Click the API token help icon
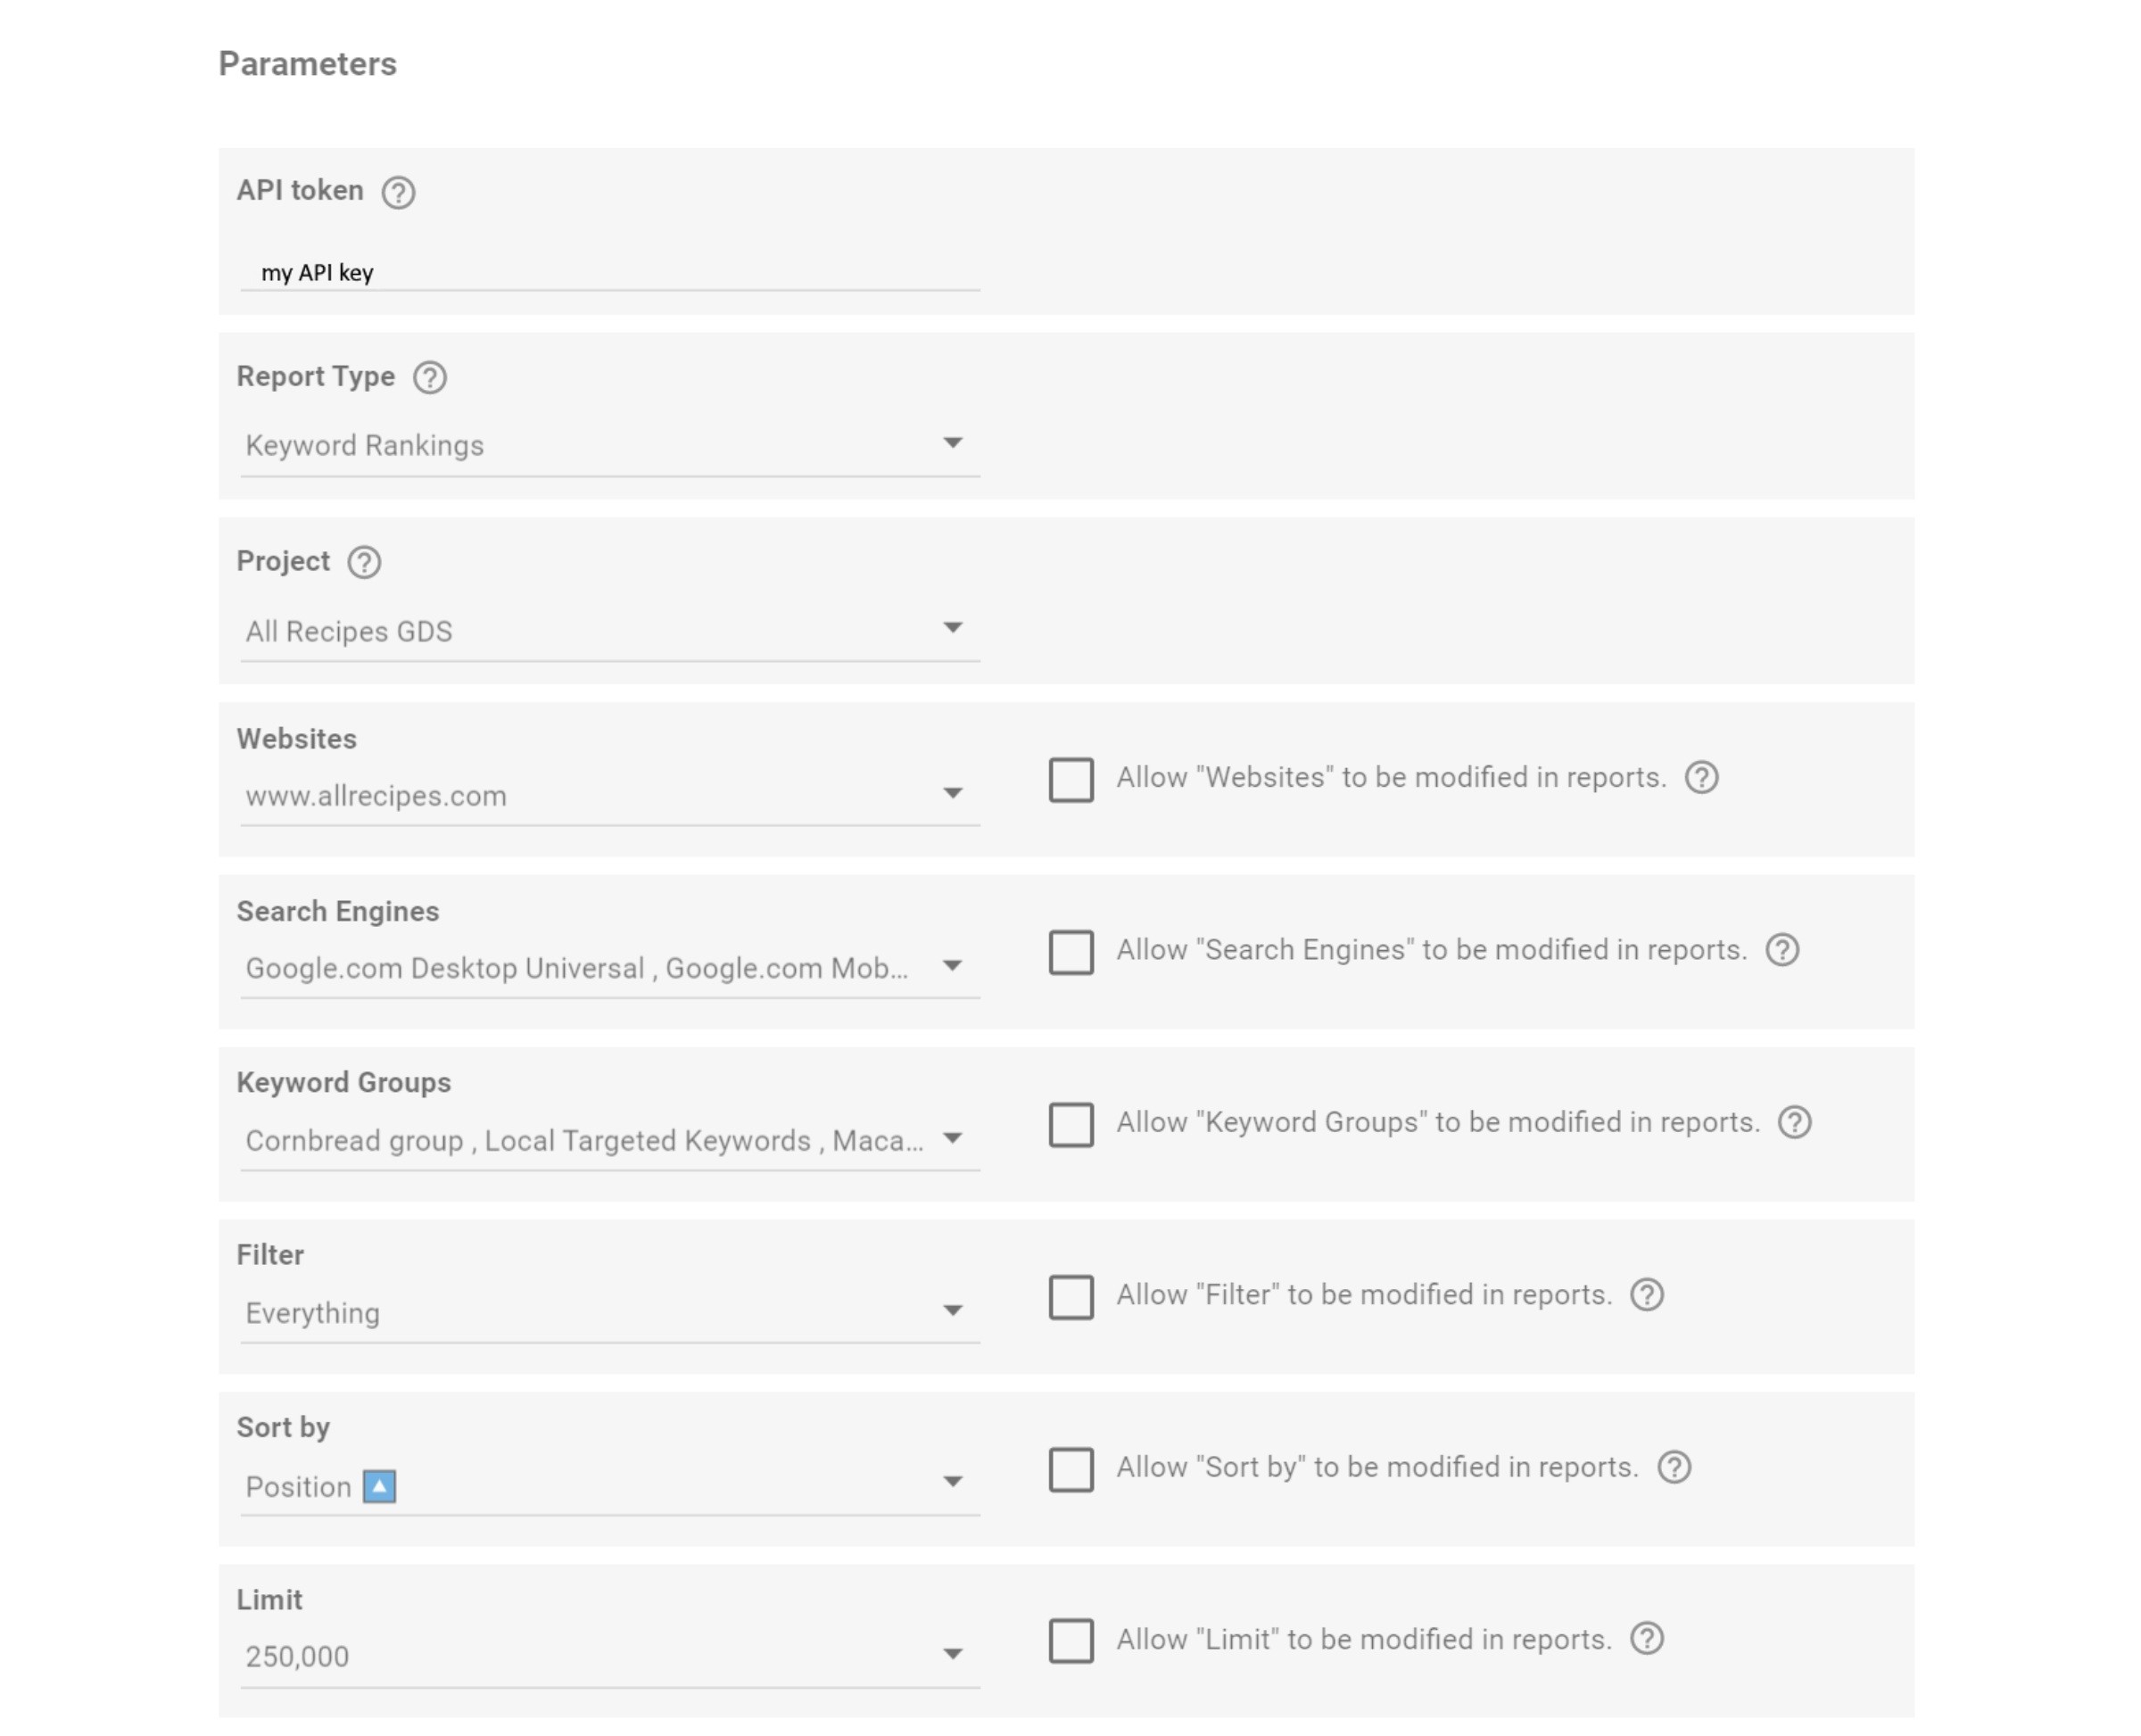Image resolution: width=2141 pixels, height=1736 pixels. coord(398,192)
